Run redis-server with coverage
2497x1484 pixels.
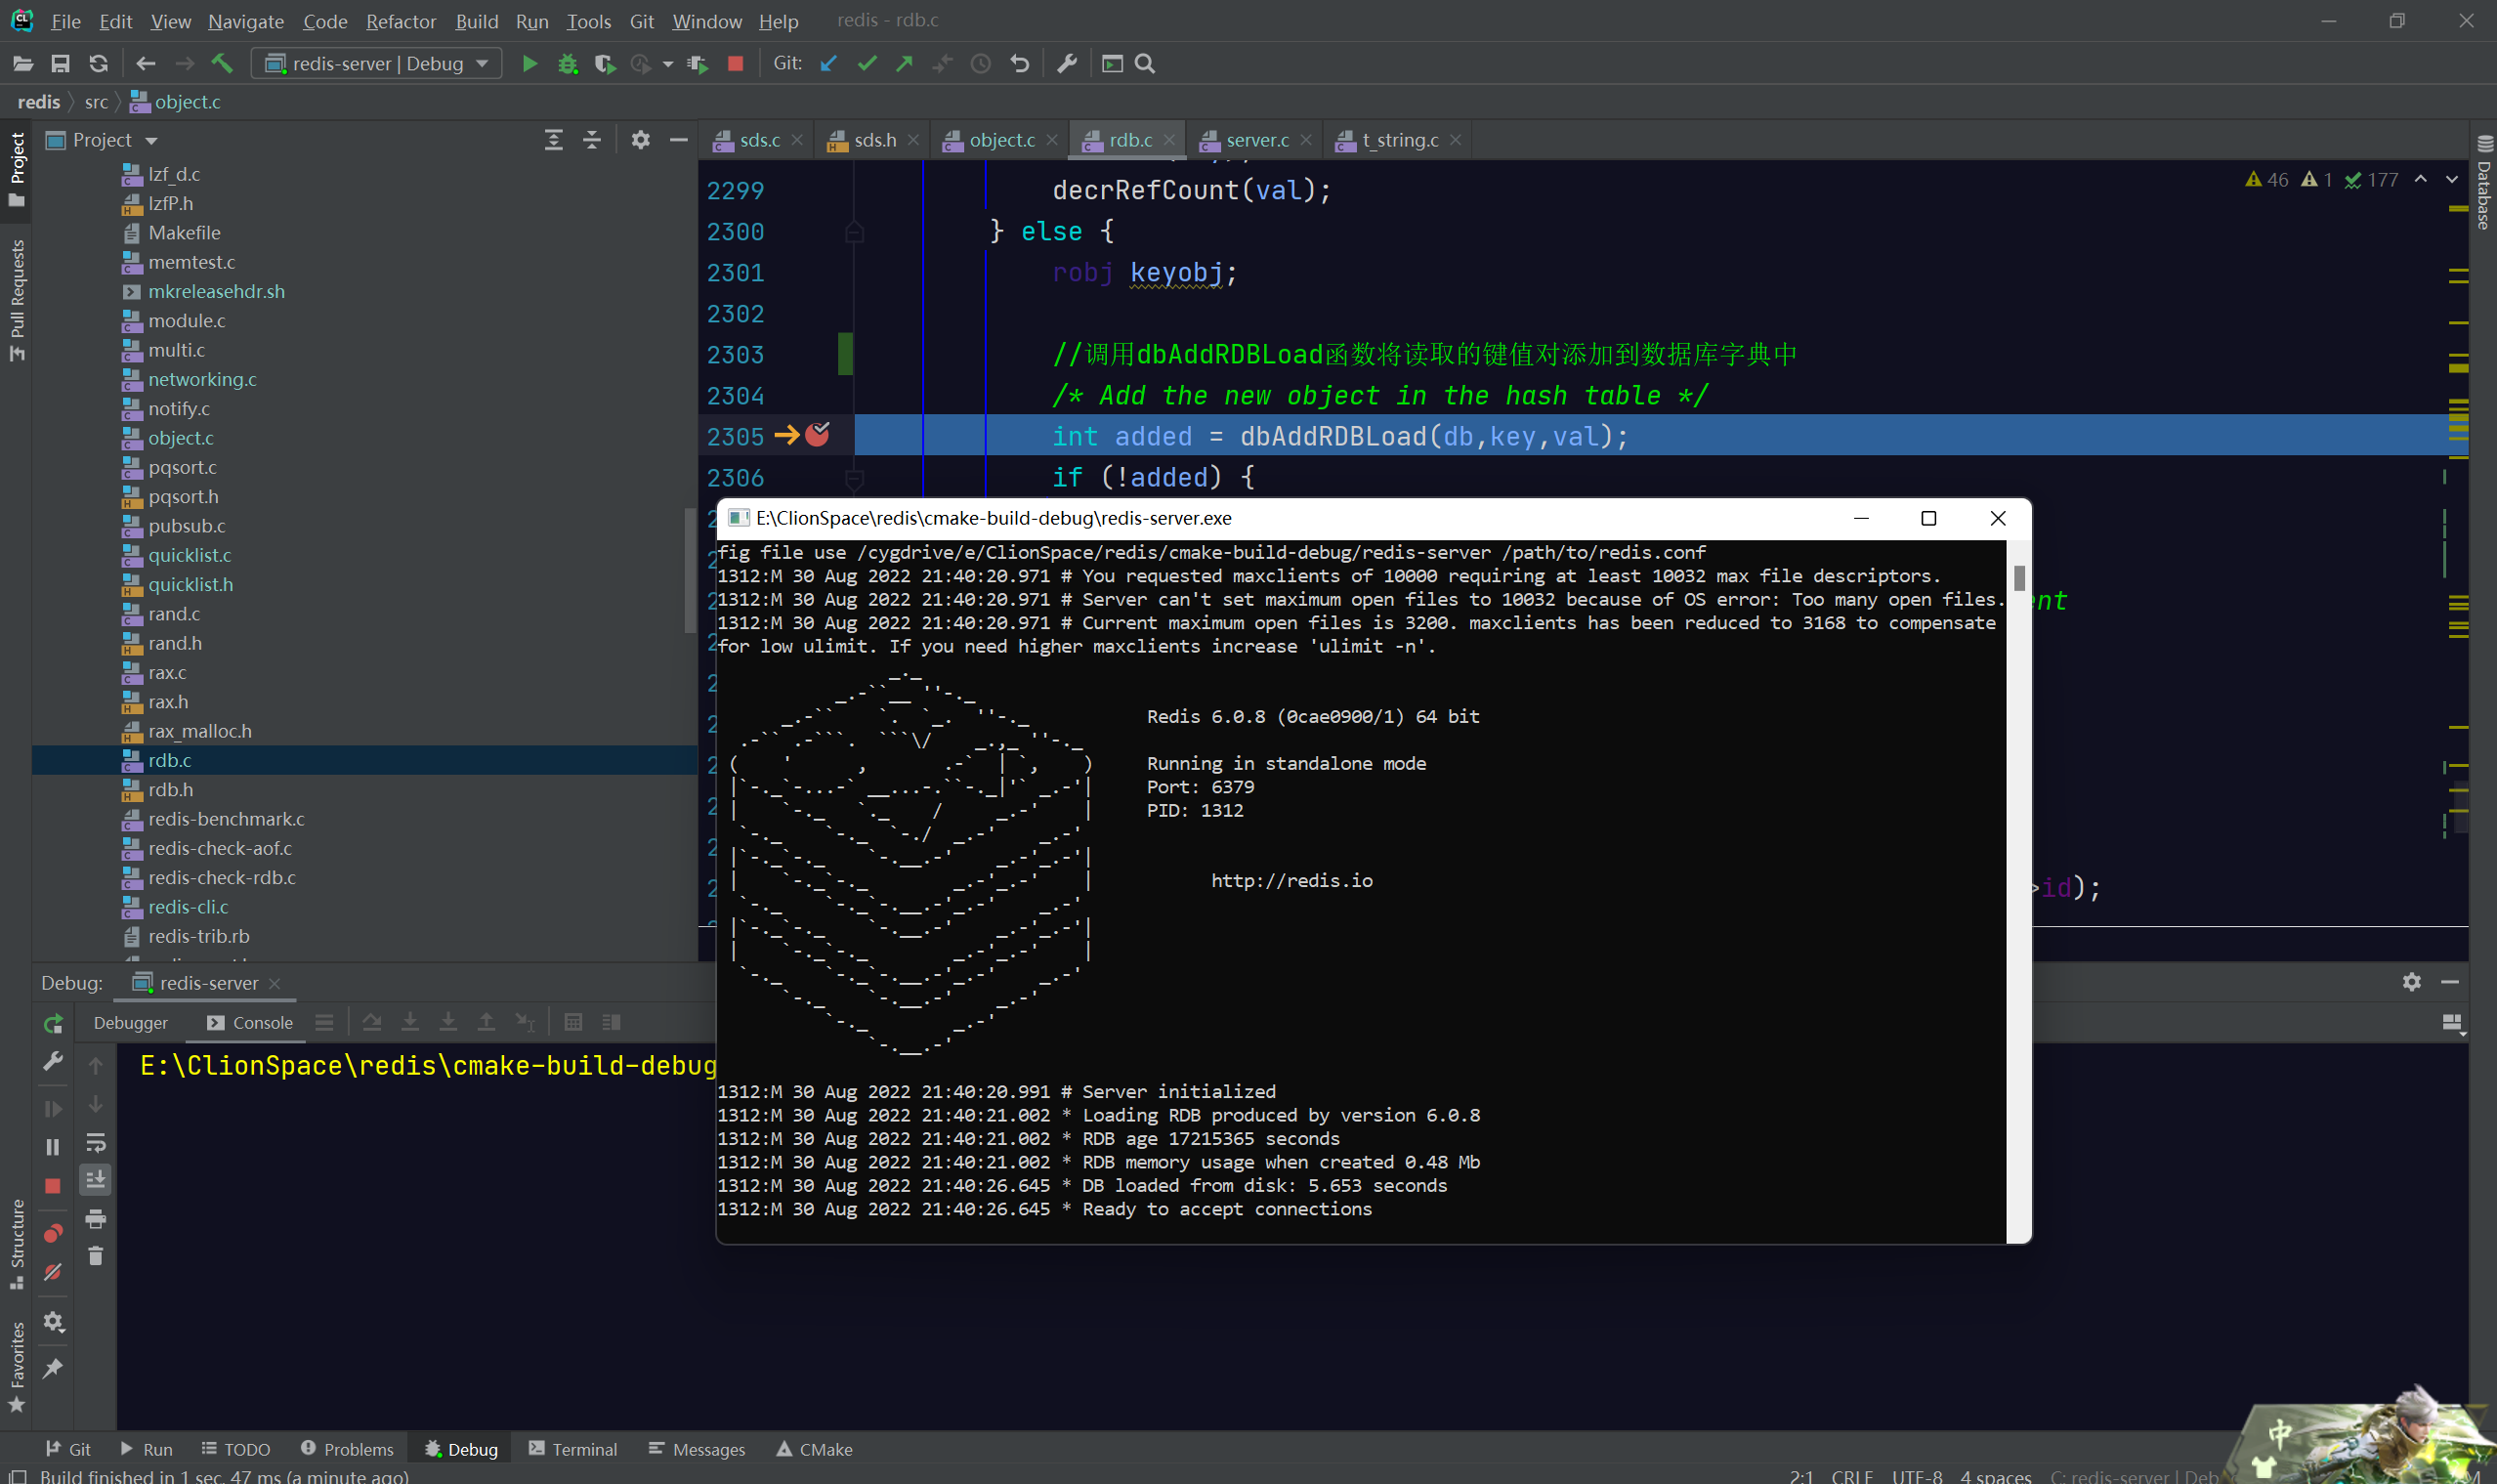click(x=604, y=64)
